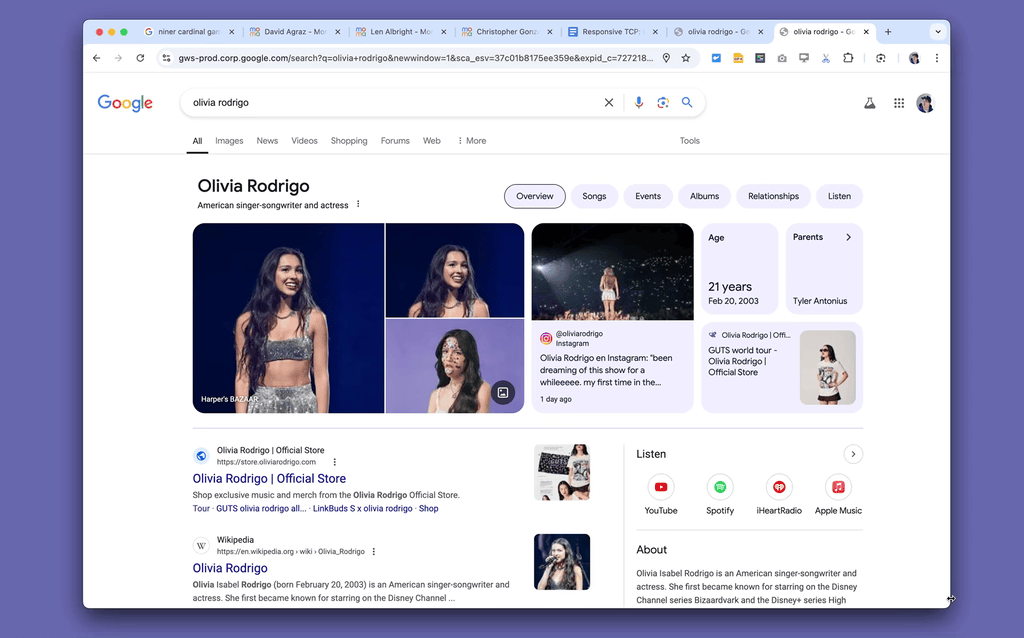Screen dimensions: 1024x638
Task: Open Apple Music in the Listen panel
Action: pos(838,494)
